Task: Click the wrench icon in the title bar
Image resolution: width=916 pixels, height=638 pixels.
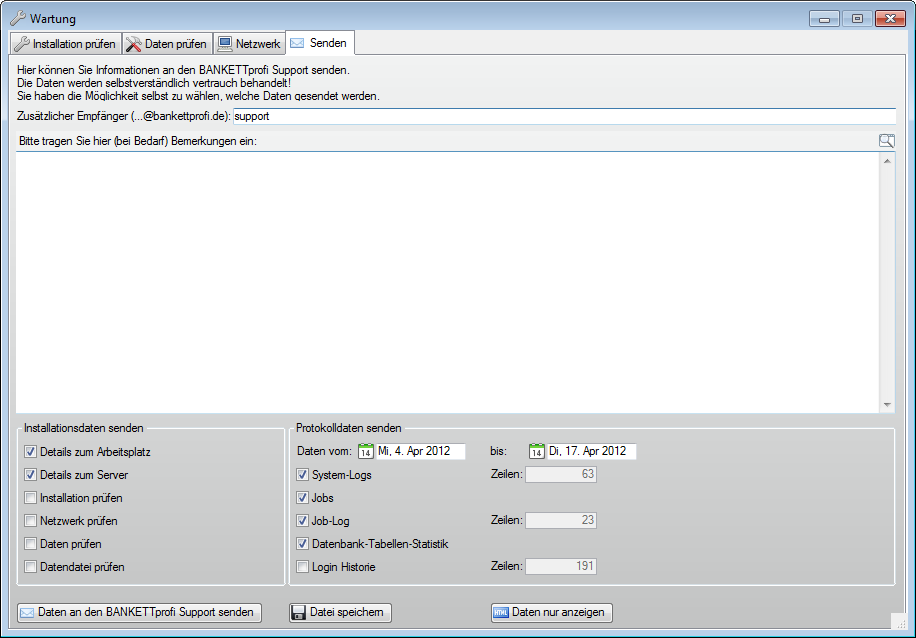Action: [17, 18]
